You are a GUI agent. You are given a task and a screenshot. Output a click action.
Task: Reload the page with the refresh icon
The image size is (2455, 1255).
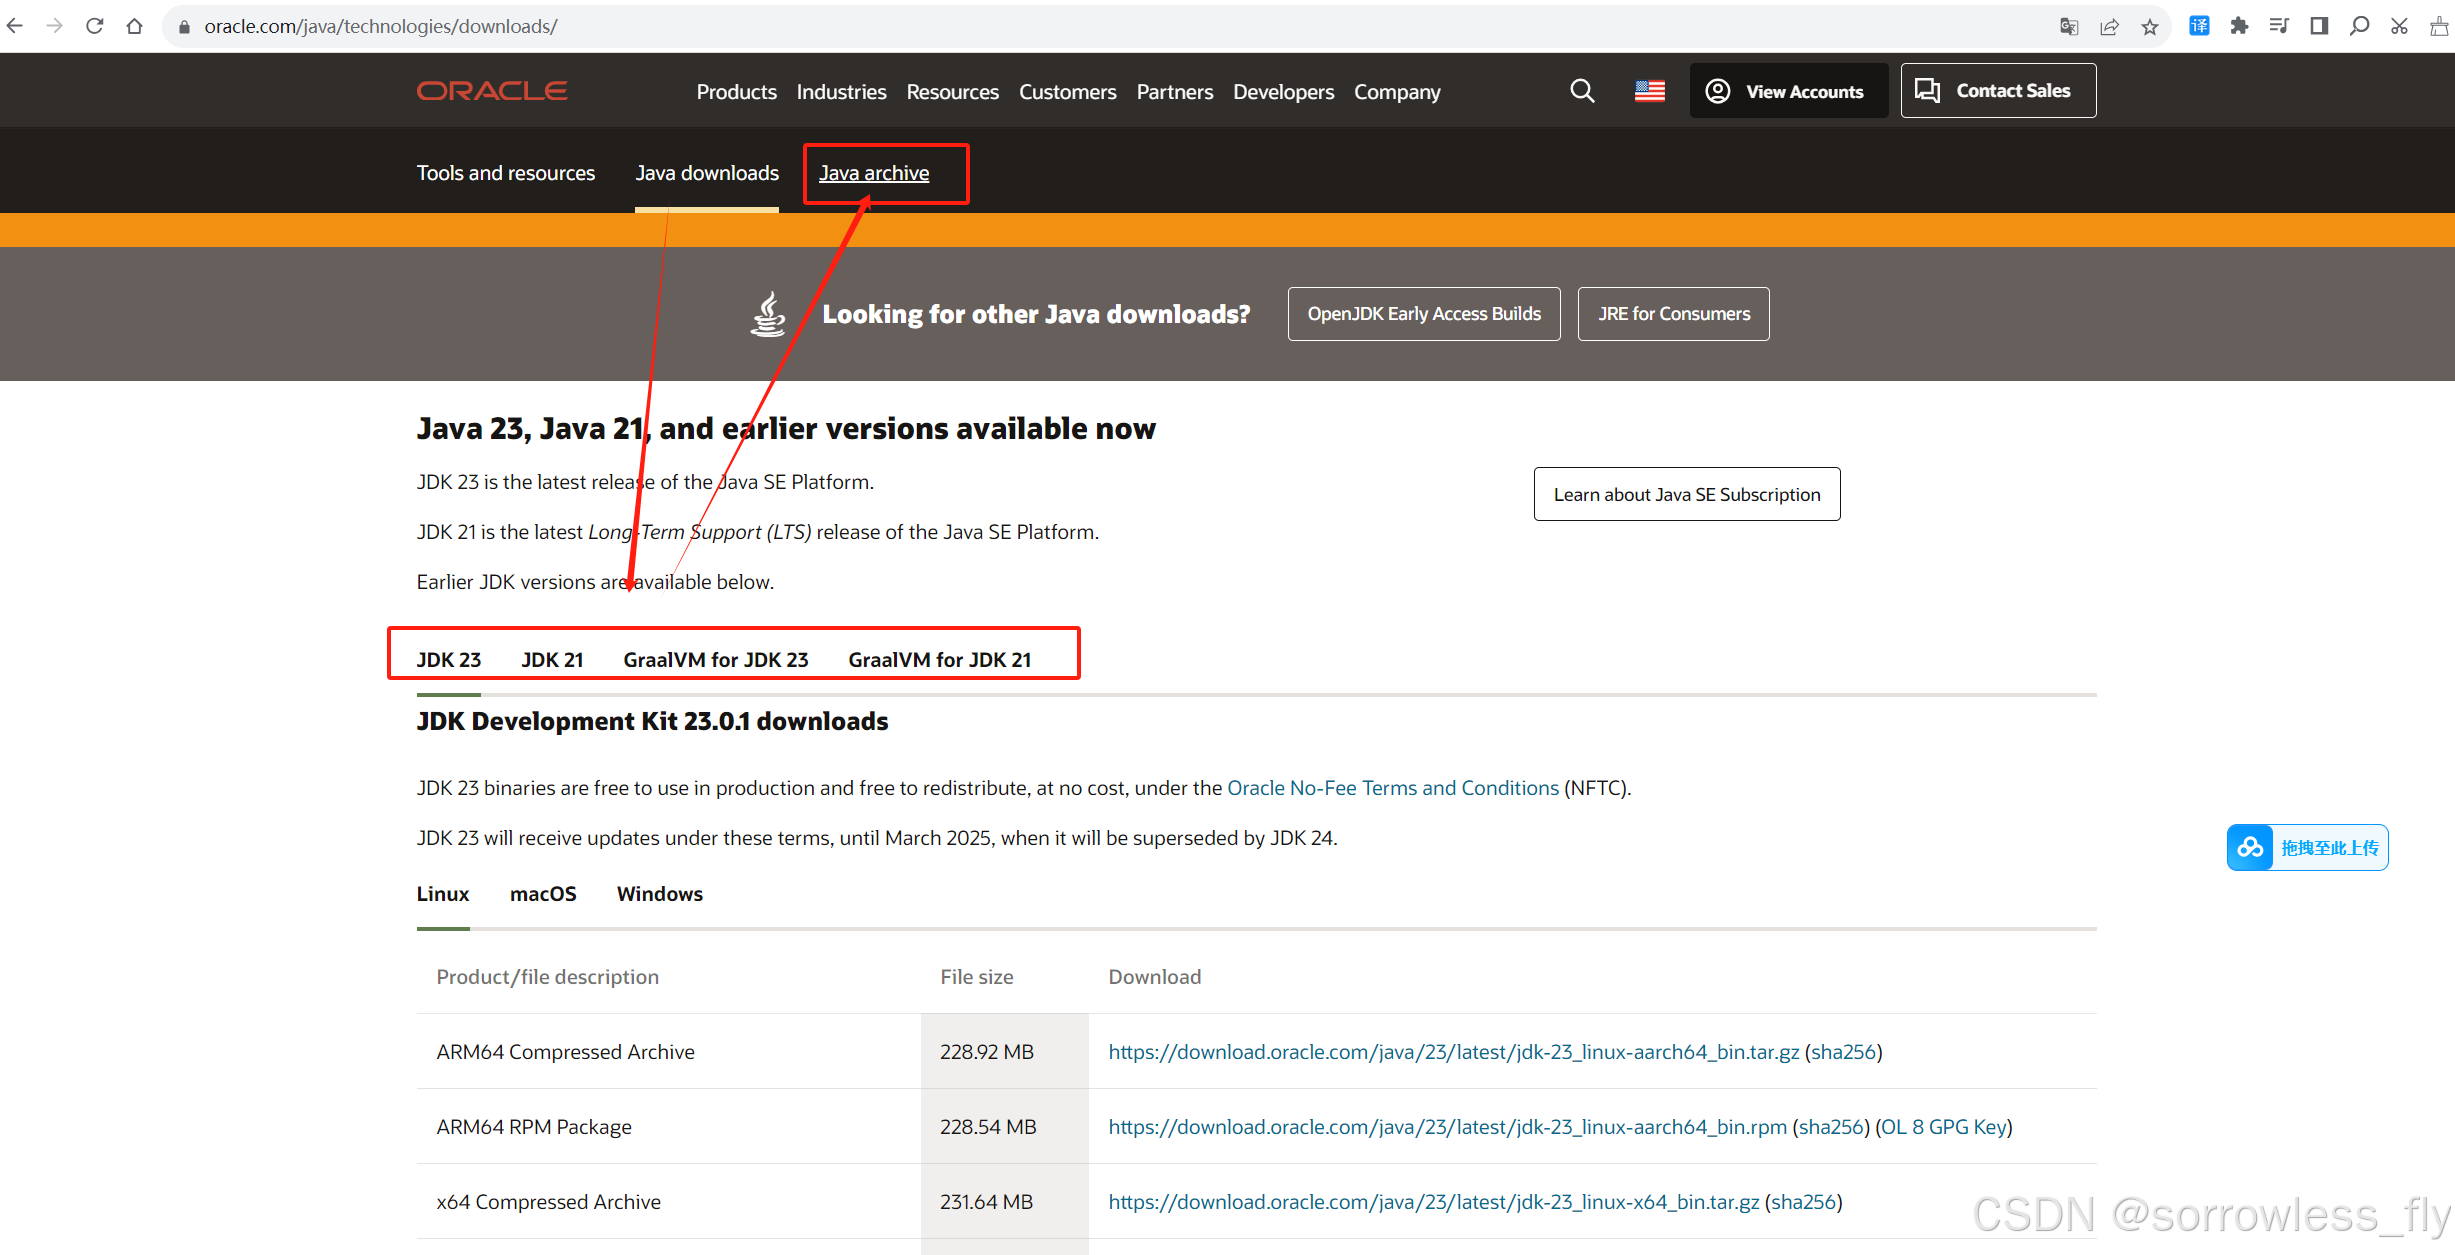point(95,26)
